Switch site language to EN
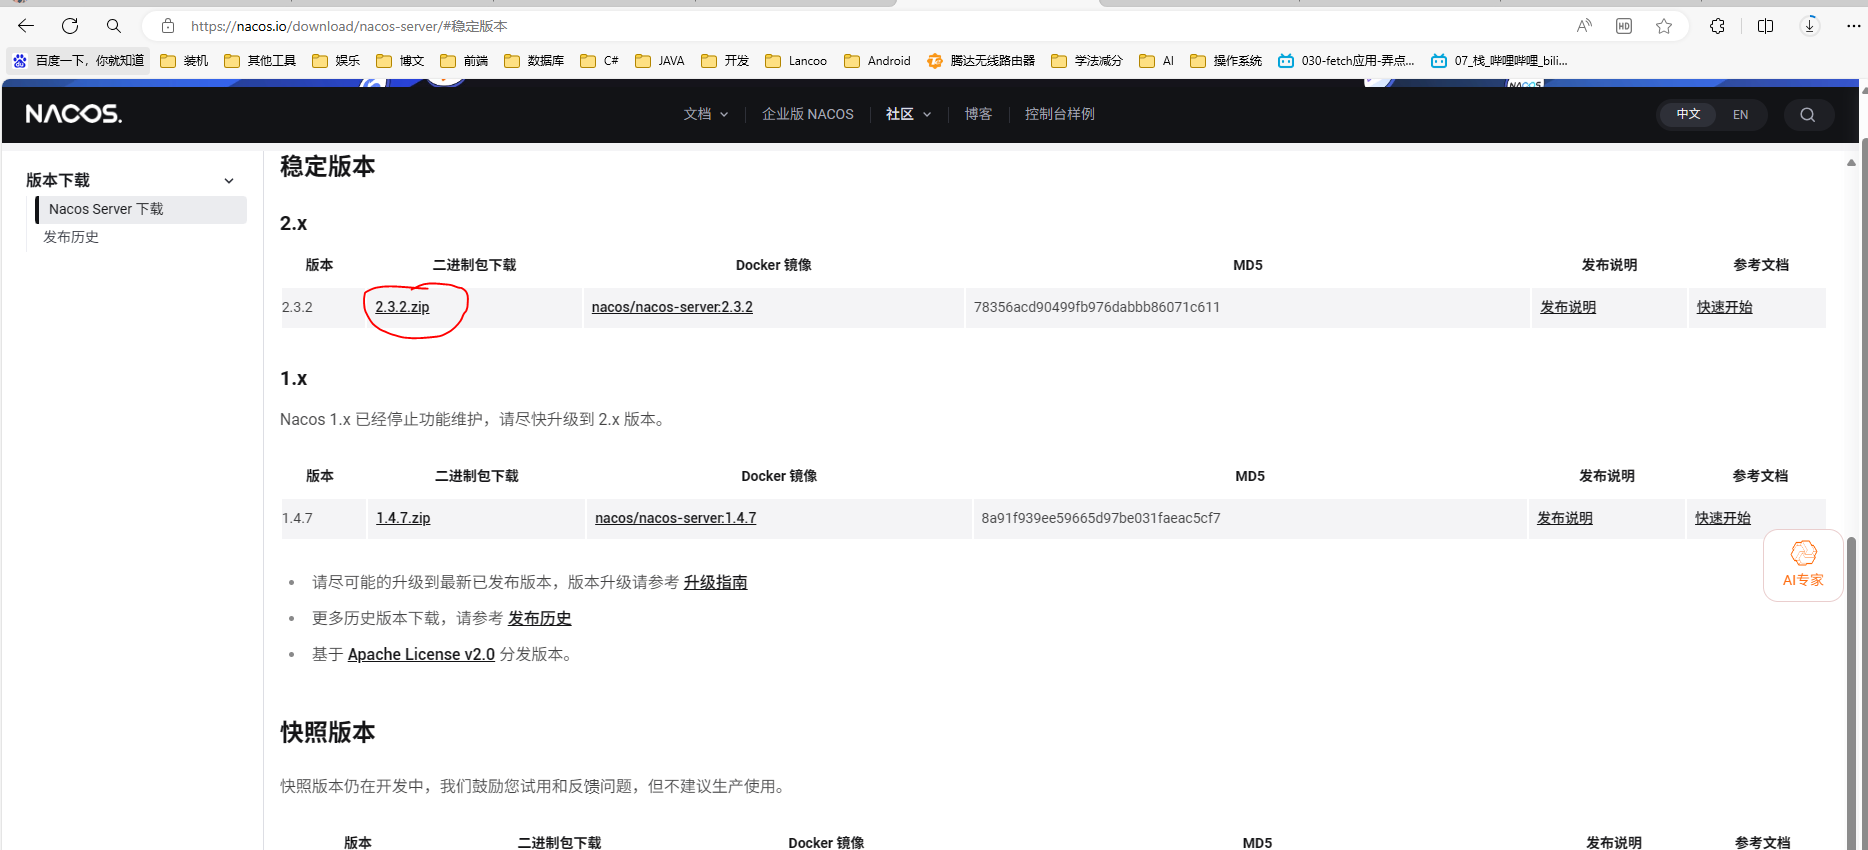This screenshot has height=850, width=1868. pyautogui.click(x=1740, y=115)
